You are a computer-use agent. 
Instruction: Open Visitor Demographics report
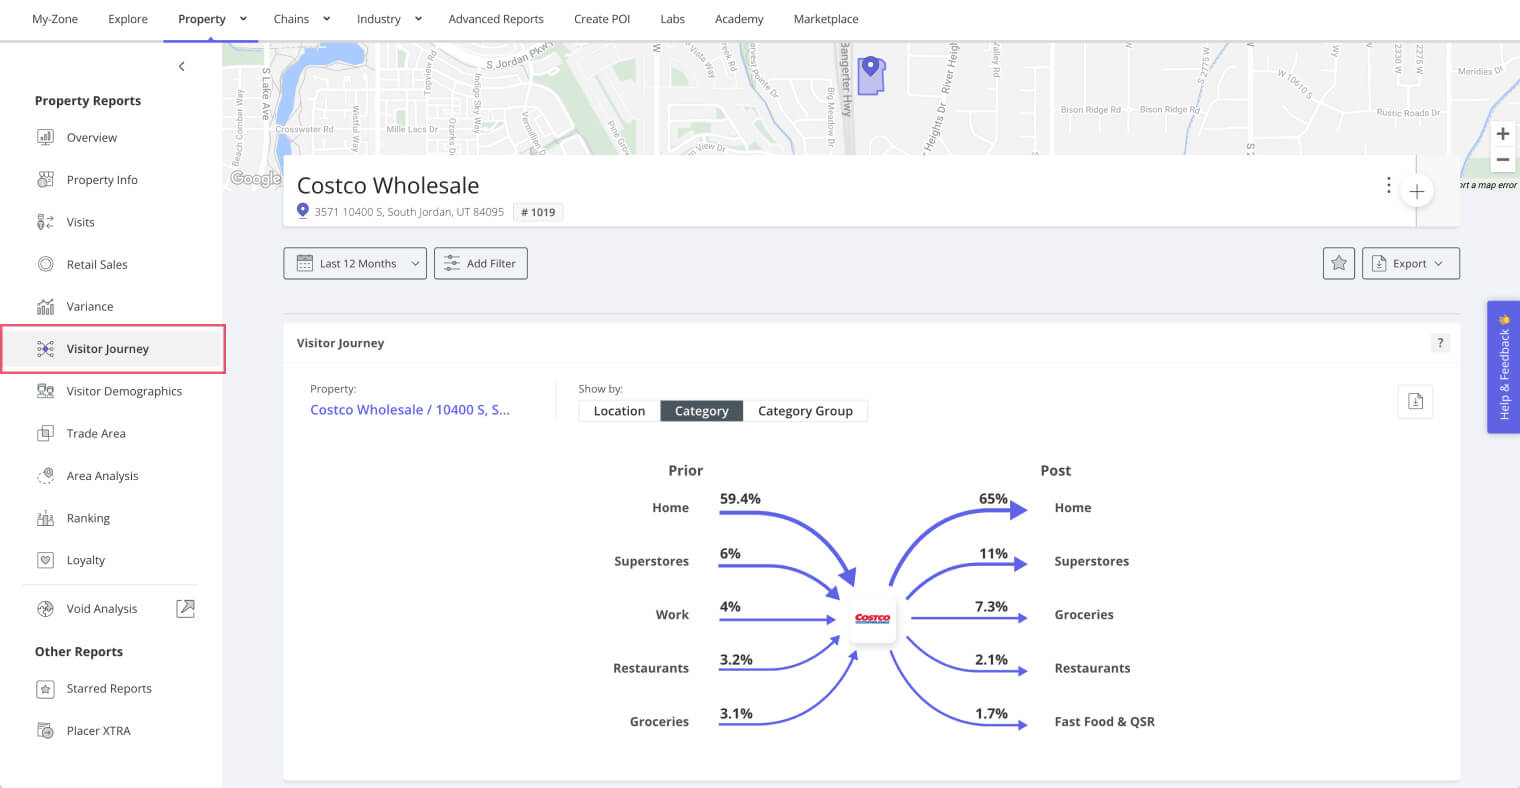(123, 391)
